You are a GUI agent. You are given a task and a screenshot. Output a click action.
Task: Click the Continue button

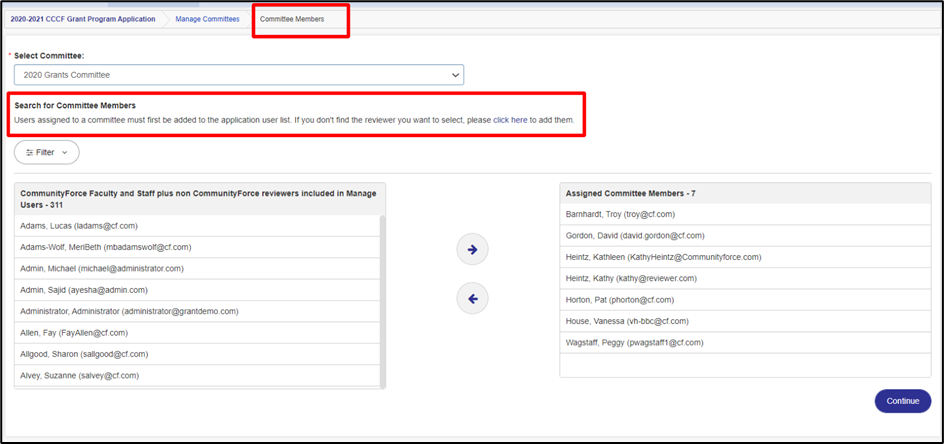[902, 401]
